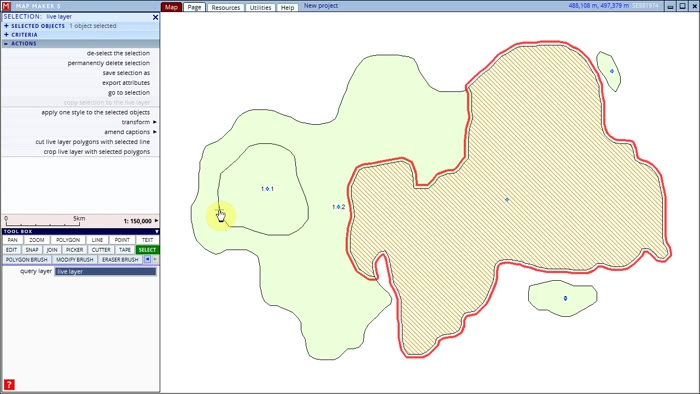Click the Map Maker red M logo icon

point(6,6)
